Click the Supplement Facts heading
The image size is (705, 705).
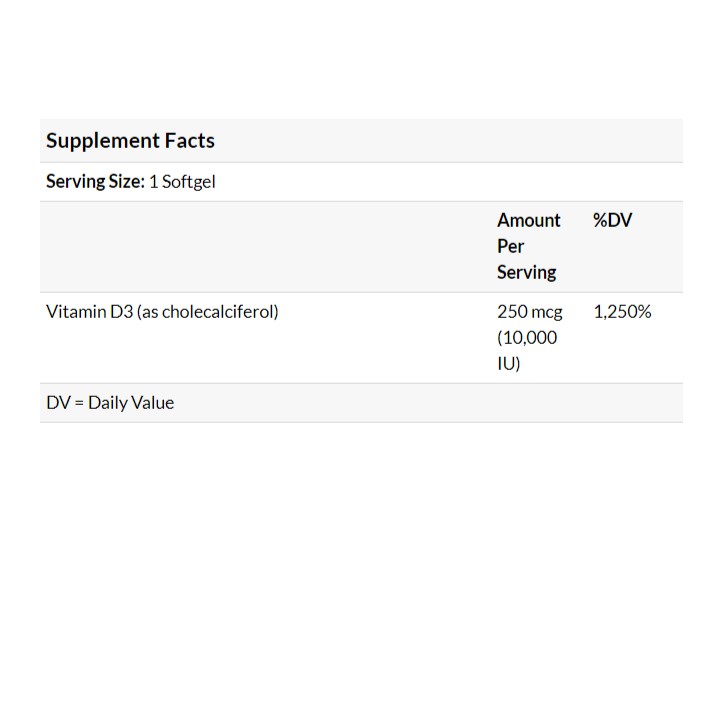pos(130,141)
